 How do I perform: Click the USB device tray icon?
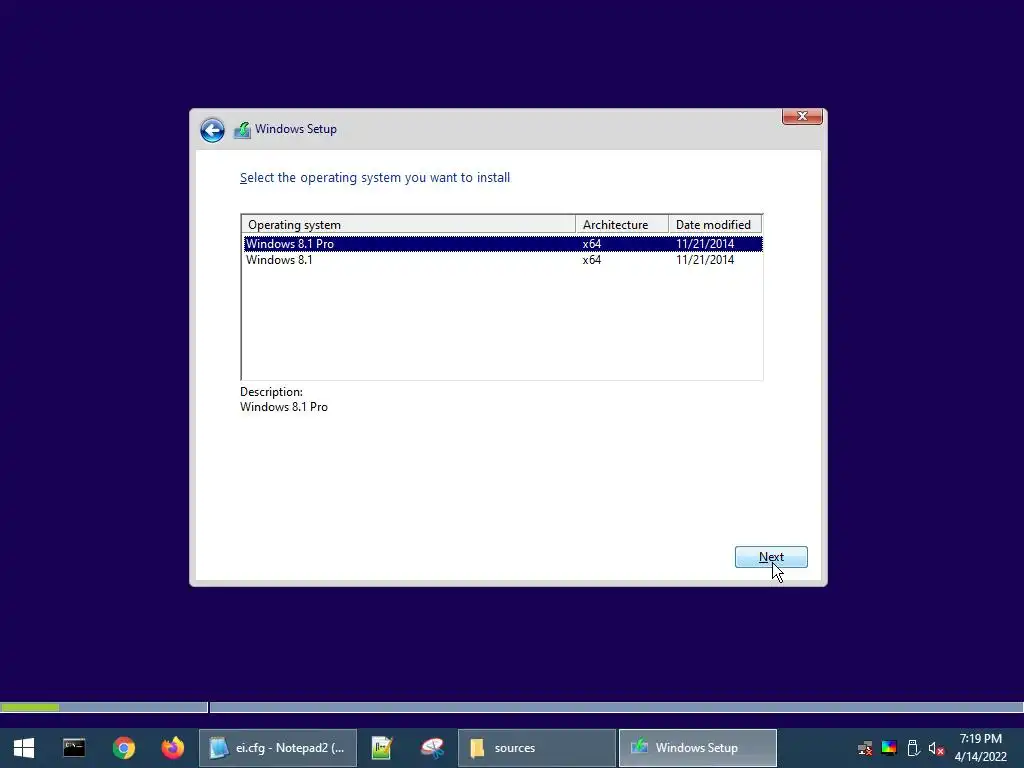pos(913,748)
